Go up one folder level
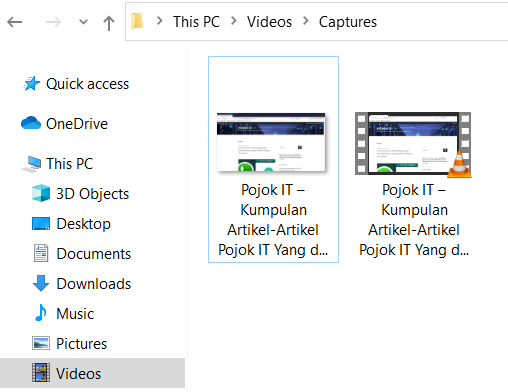508x392 pixels. pyautogui.click(x=109, y=23)
